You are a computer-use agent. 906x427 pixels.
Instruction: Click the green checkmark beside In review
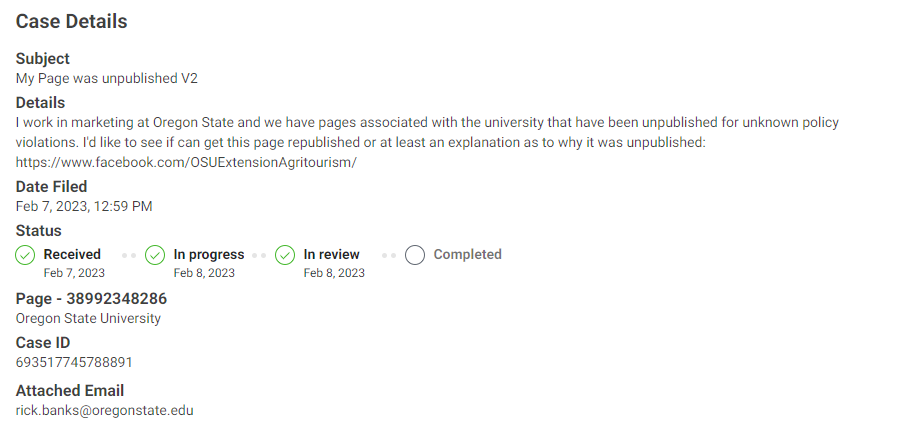coord(285,255)
